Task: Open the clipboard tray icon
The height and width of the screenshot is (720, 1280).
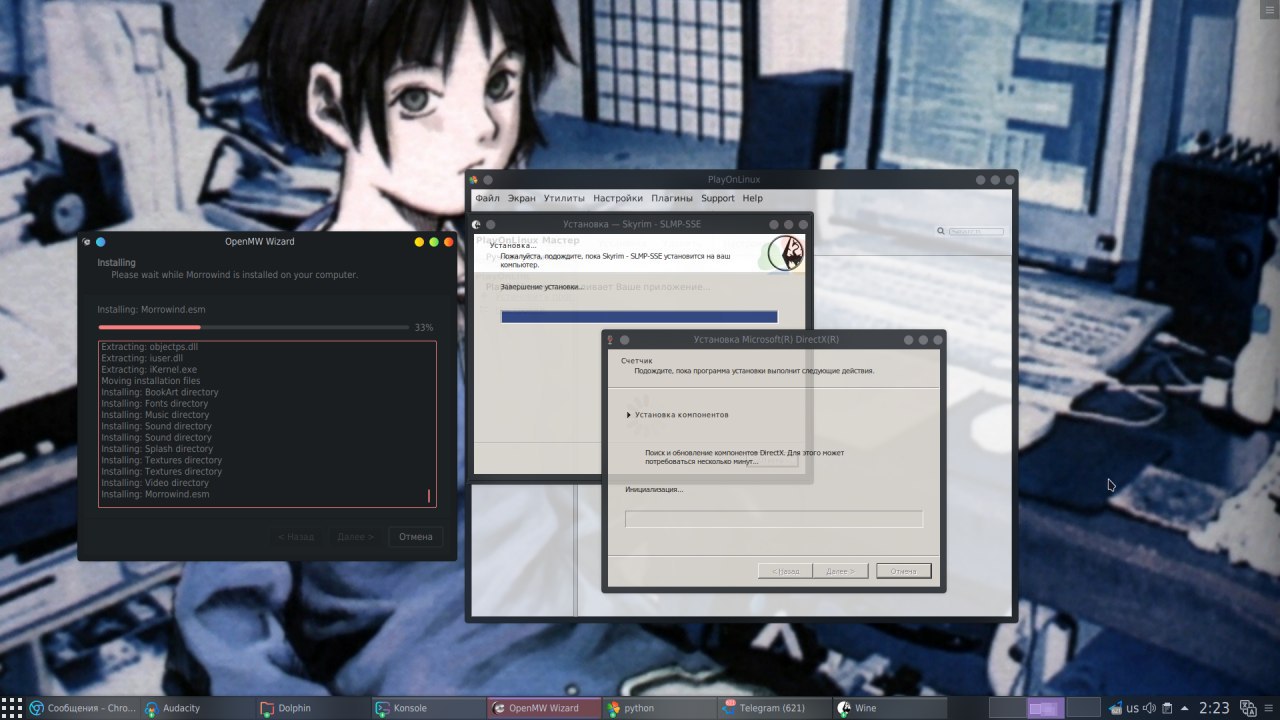Action: [x=1167, y=708]
